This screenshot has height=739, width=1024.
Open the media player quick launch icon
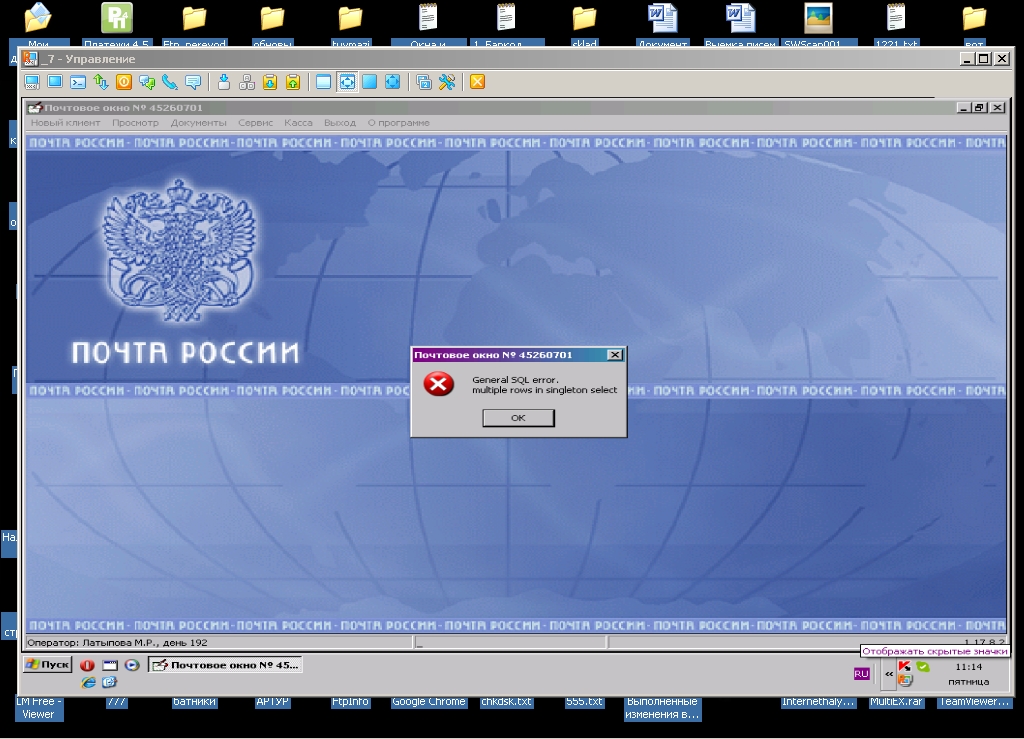pyautogui.click(x=132, y=665)
